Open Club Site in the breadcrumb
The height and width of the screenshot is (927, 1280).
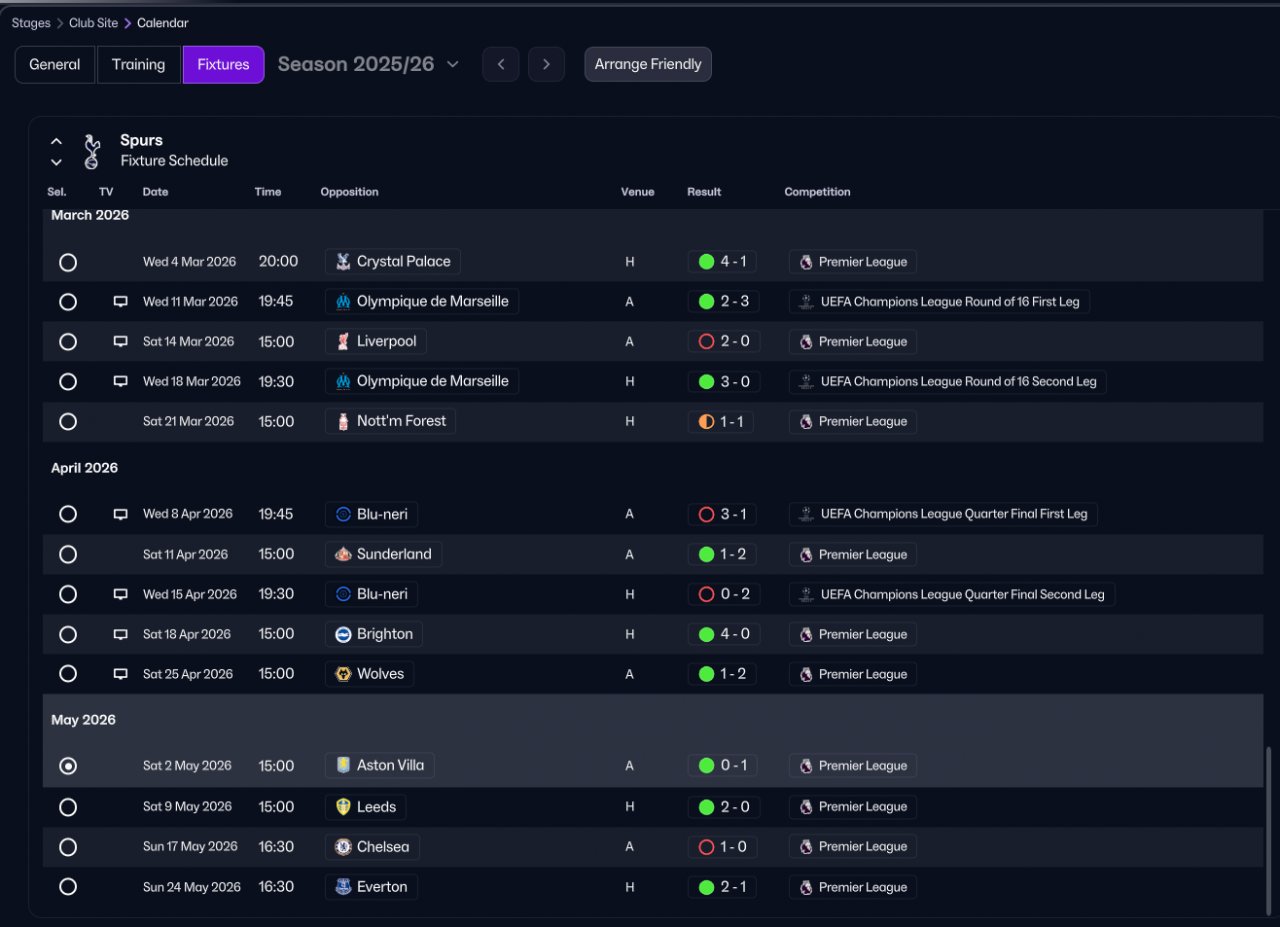[93, 23]
